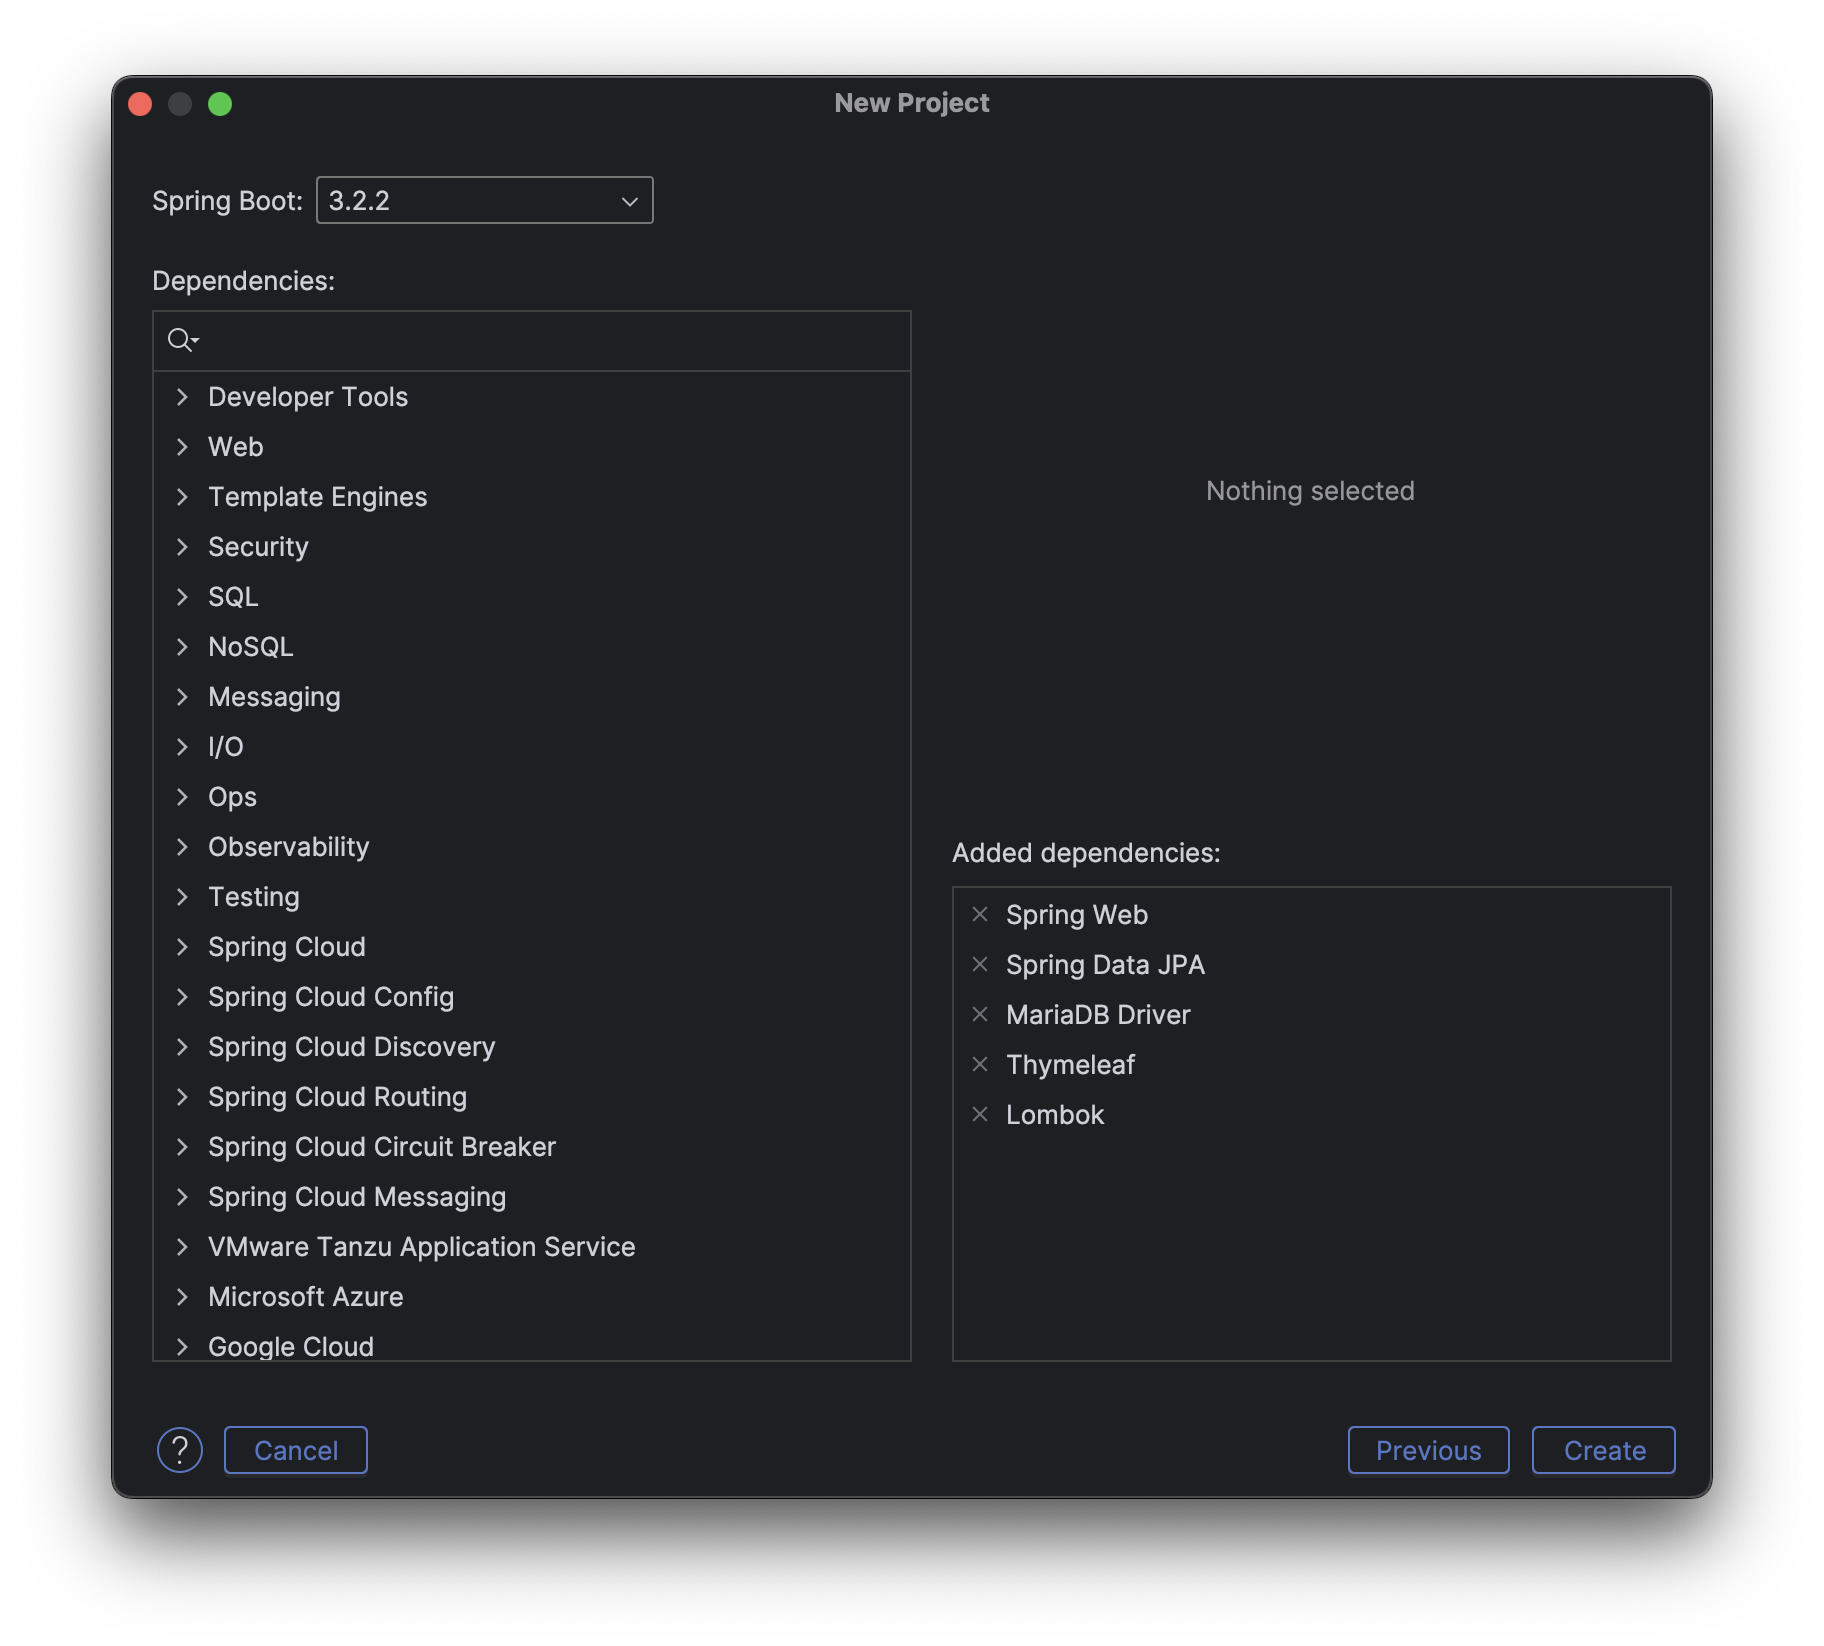Expand the Developer Tools category
1824x1646 pixels.
pyautogui.click(x=182, y=397)
